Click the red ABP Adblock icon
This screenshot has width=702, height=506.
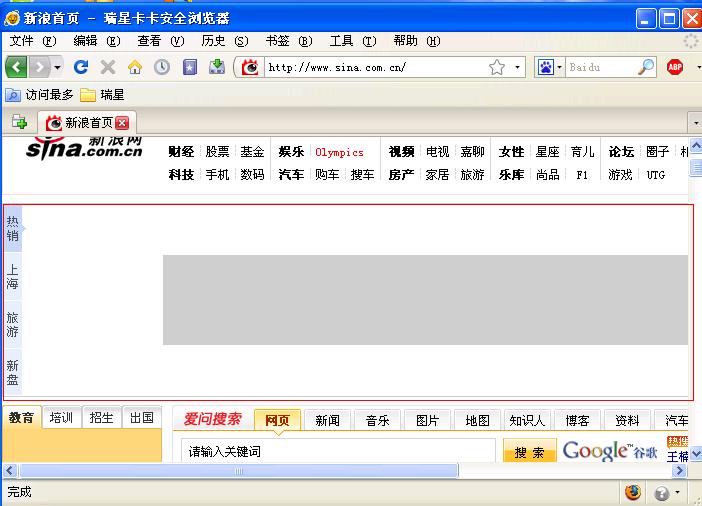[x=675, y=67]
